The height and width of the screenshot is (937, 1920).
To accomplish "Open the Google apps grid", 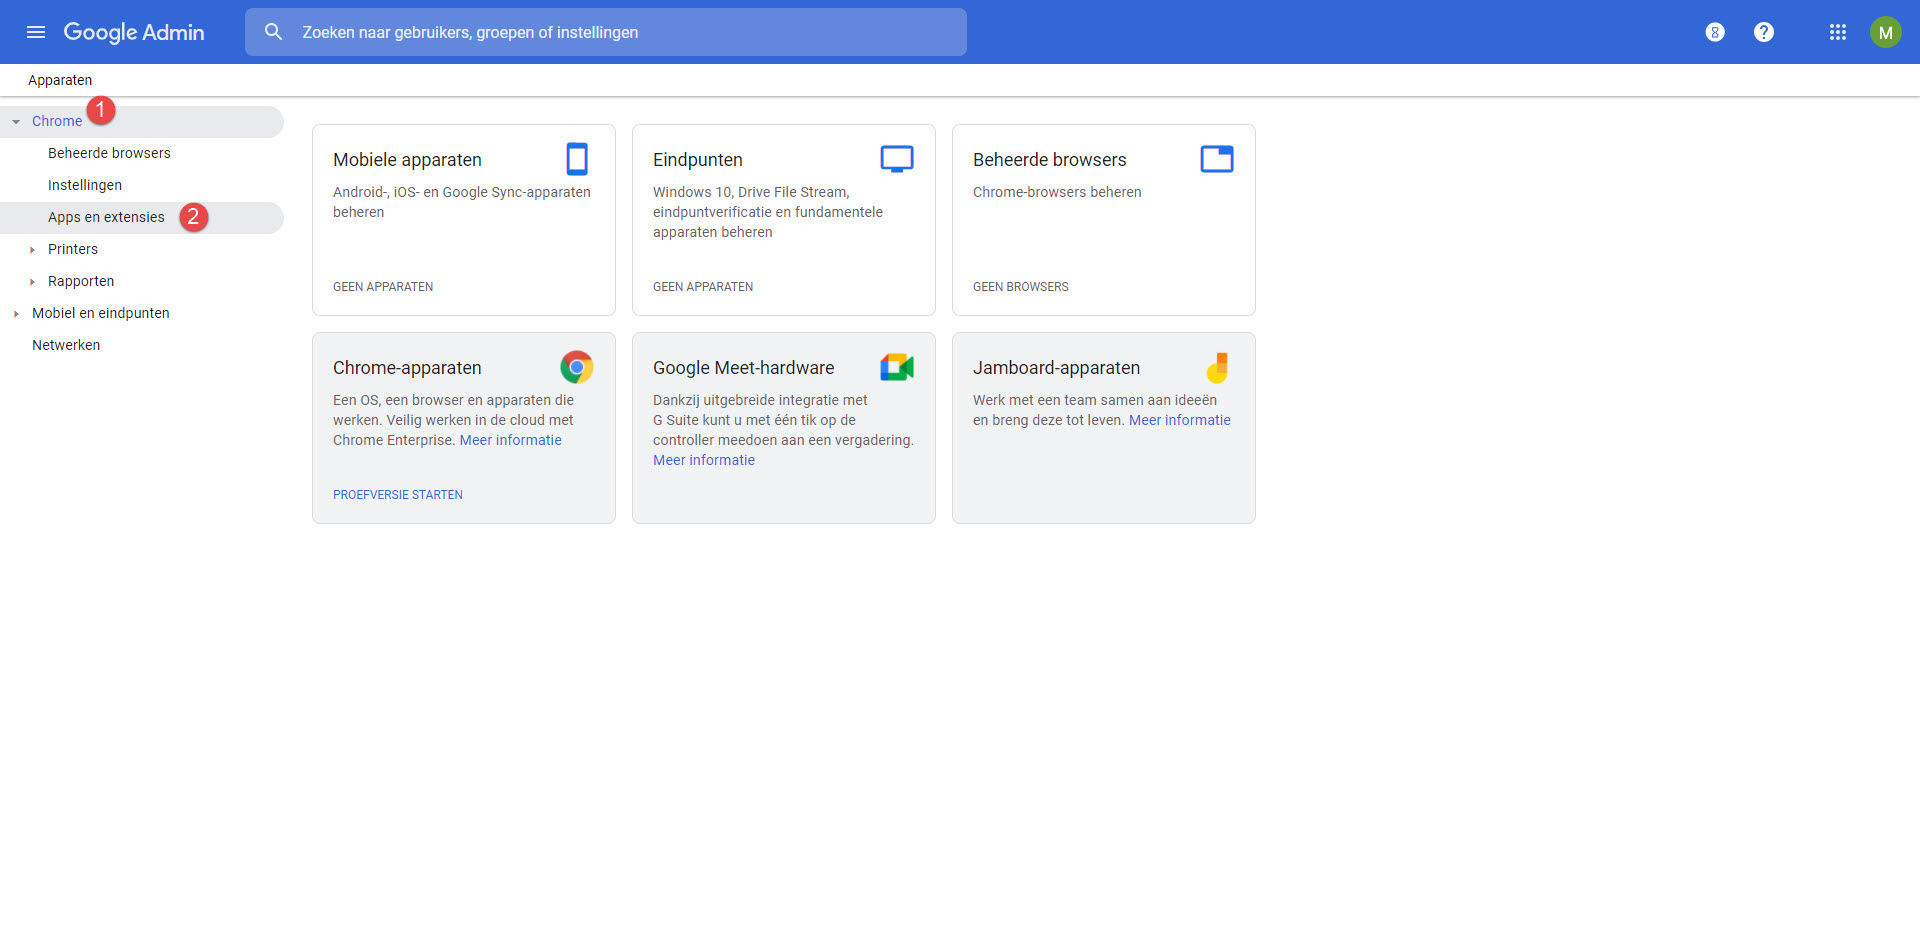I will pos(1838,32).
